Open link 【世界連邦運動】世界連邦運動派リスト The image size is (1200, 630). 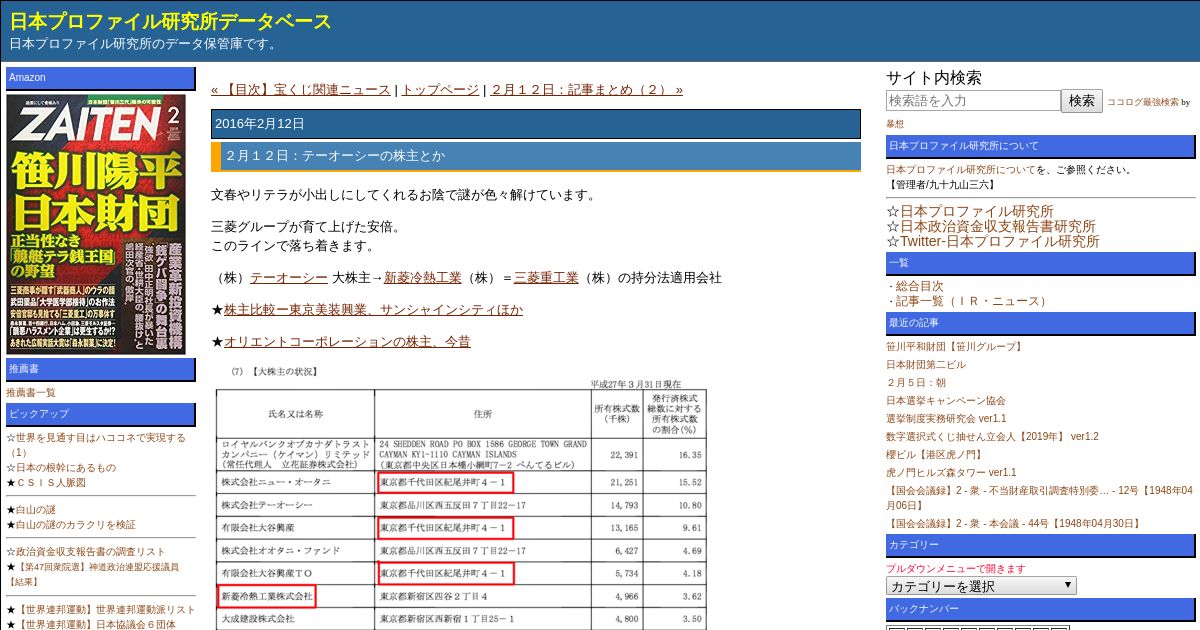(x=105, y=609)
